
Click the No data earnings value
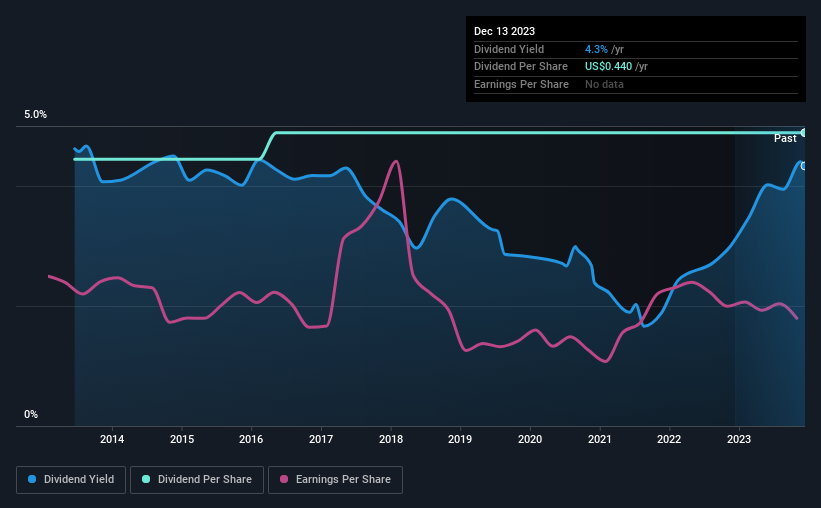tap(604, 84)
